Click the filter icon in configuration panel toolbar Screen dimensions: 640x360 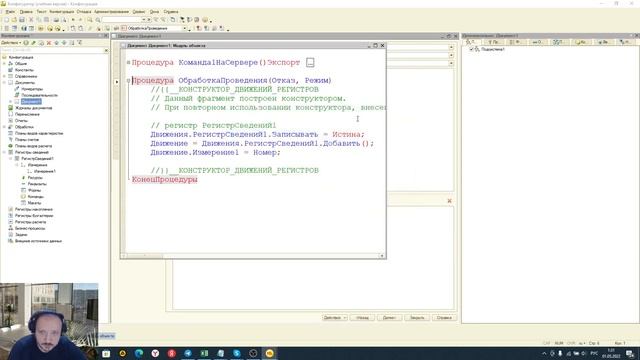(80, 42)
